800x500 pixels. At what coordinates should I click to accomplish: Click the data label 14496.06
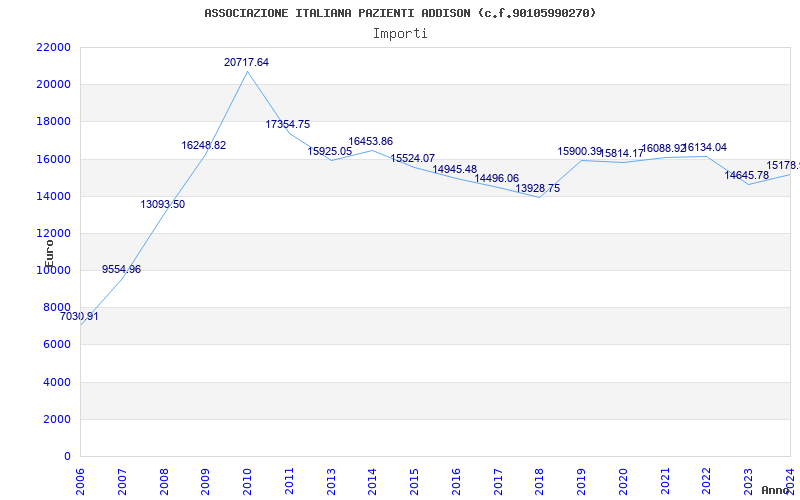tap(496, 178)
